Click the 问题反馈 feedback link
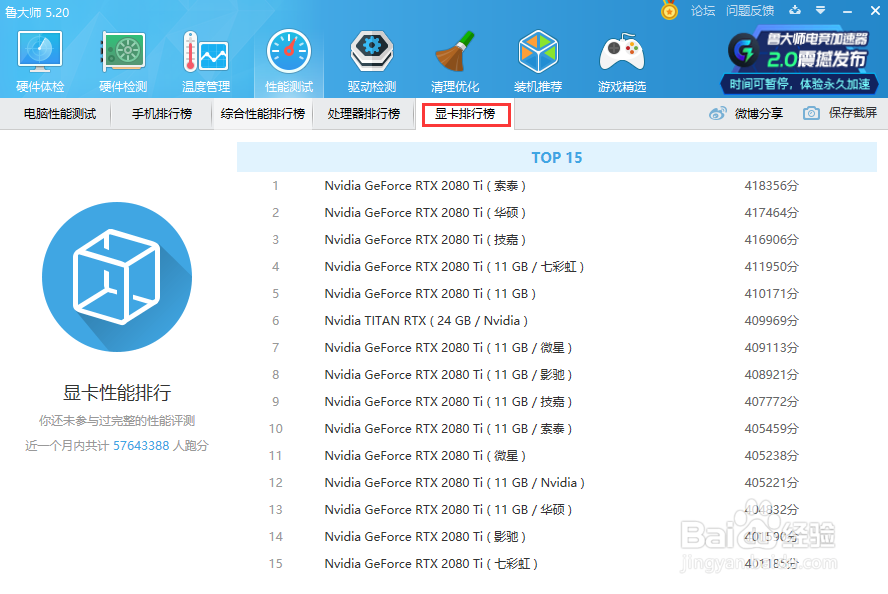888x594 pixels. click(x=750, y=11)
